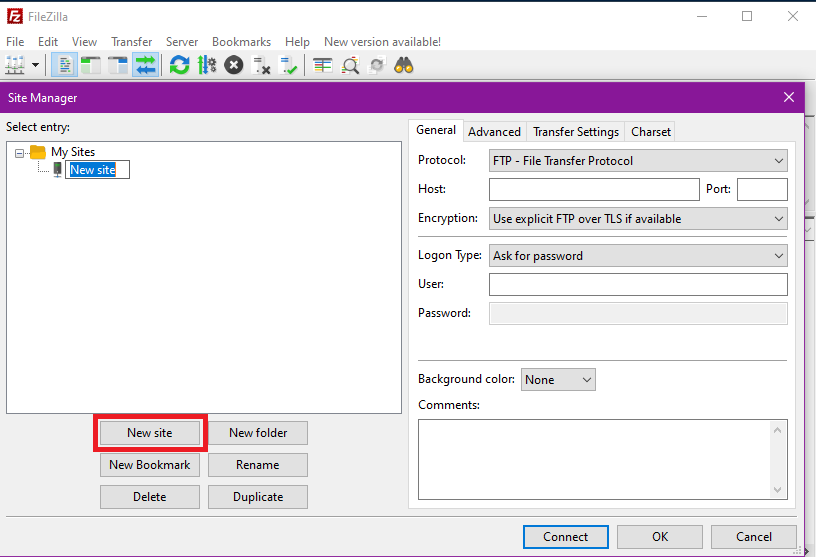Image resolution: width=816 pixels, height=557 pixels.
Task: Click the Duplicate button
Action: tap(258, 497)
